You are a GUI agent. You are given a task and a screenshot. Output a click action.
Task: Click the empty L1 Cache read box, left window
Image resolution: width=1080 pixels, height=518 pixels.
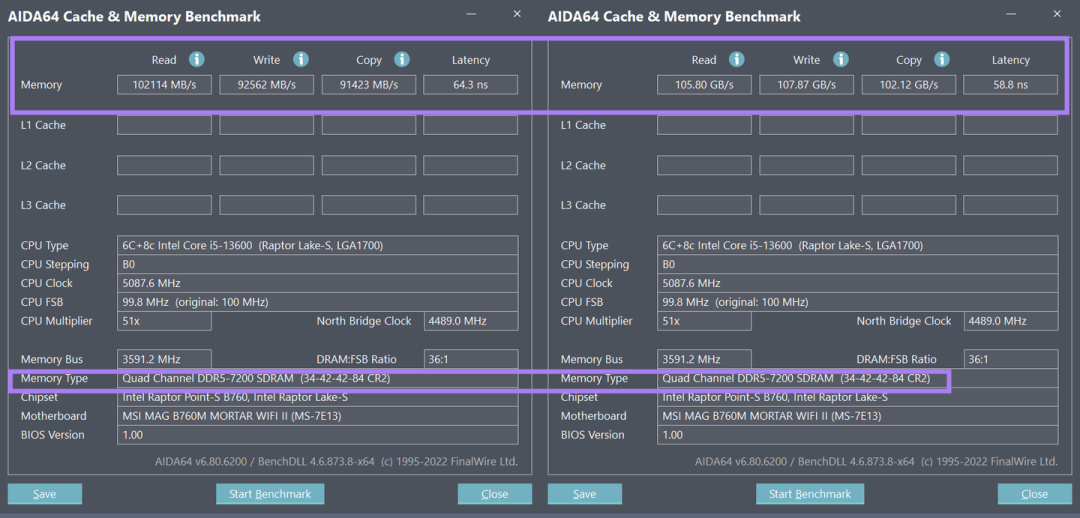click(x=164, y=125)
